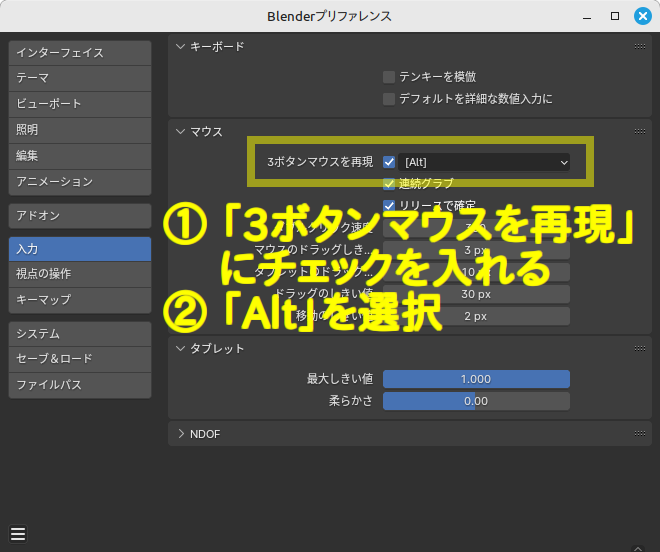The height and width of the screenshot is (552, 660).
Task: Open ビューポート preferences tab
Action: coord(80,104)
